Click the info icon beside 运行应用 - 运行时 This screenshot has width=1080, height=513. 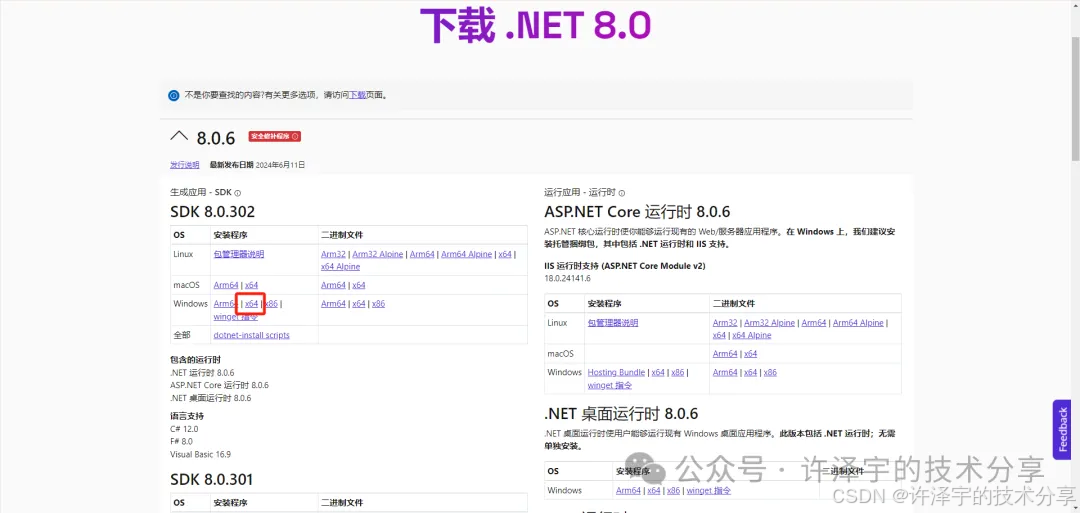pos(622,193)
